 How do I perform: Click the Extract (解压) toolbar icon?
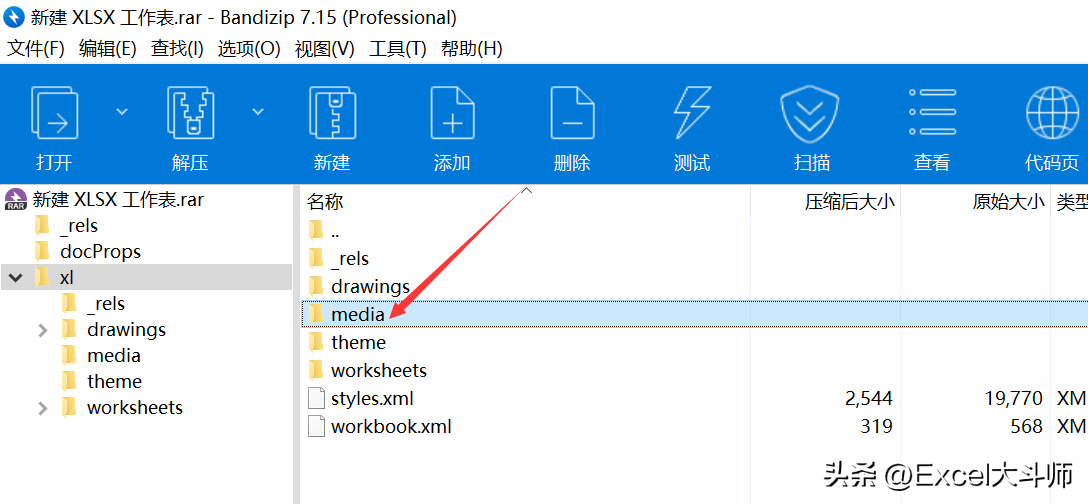pos(189,112)
